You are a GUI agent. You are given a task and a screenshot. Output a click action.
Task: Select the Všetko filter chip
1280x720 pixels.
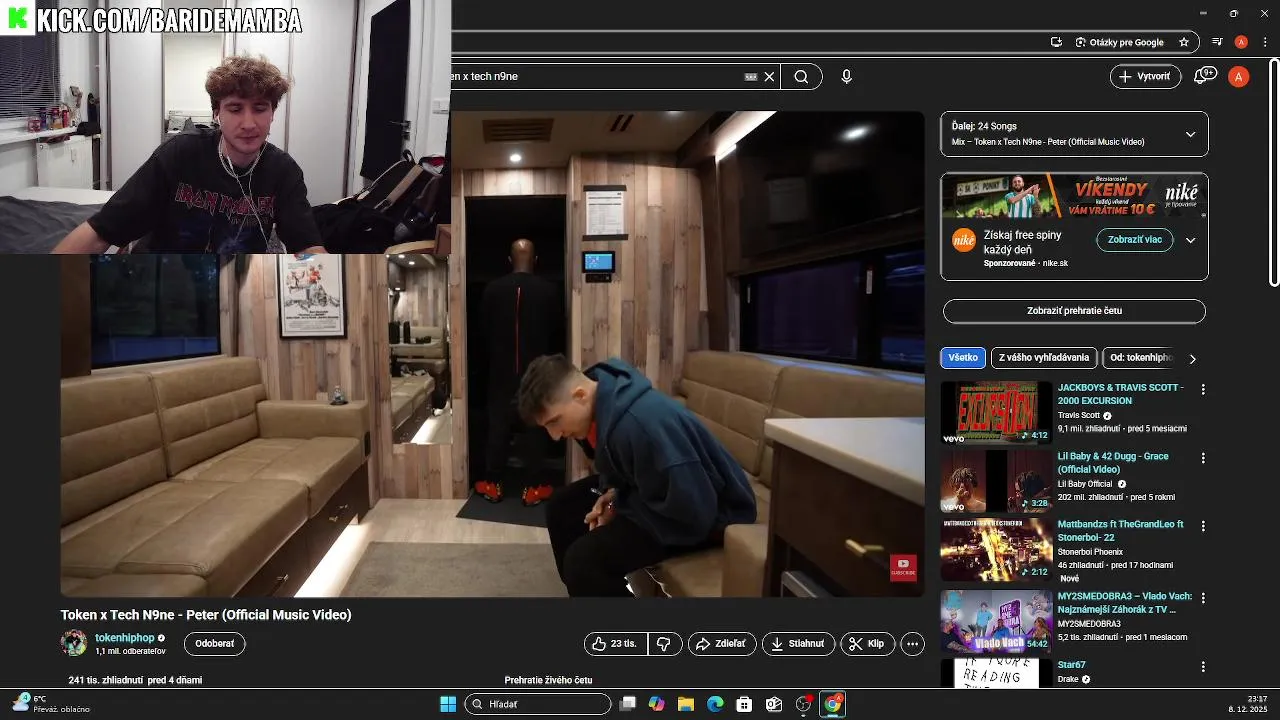click(x=963, y=358)
